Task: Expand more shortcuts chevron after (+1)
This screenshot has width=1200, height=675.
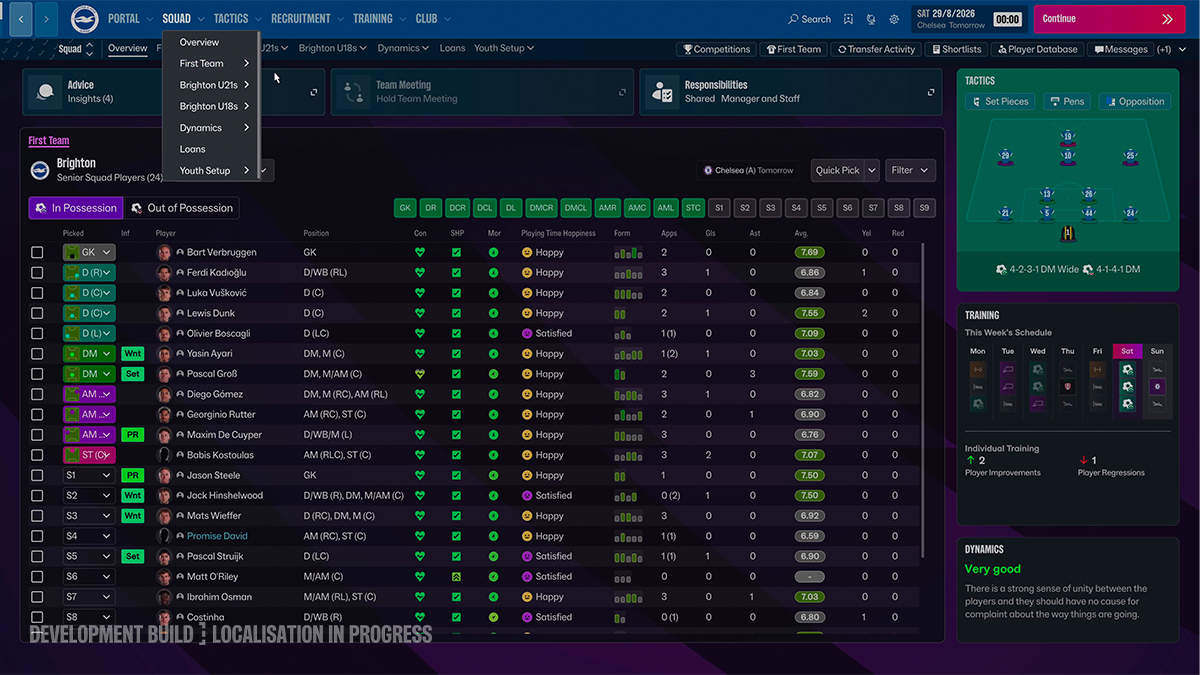Action: (1182, 49)
